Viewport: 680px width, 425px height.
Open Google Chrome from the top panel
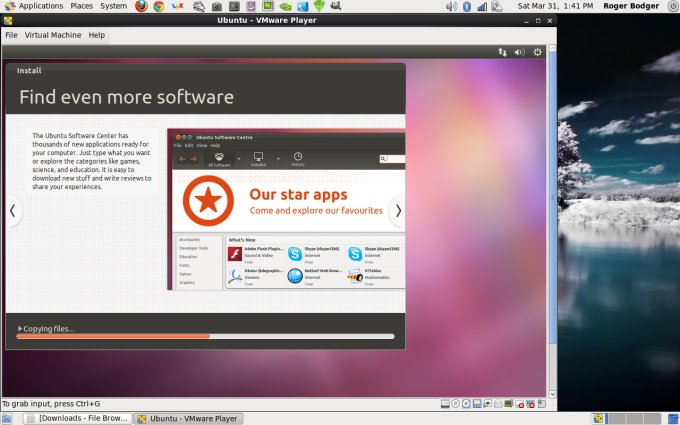(159, 6)
